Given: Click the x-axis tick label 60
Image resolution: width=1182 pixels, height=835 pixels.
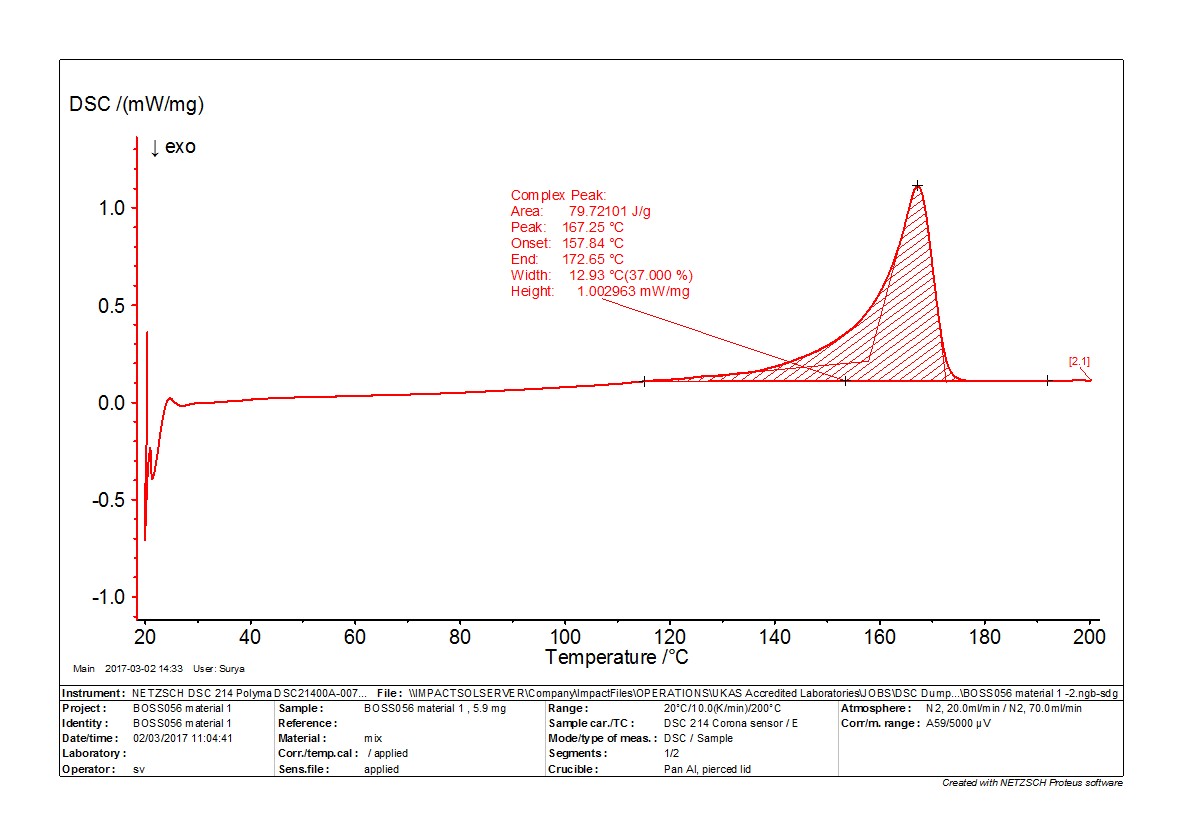Looking at the screenshot, I should [x=354, y=637].
